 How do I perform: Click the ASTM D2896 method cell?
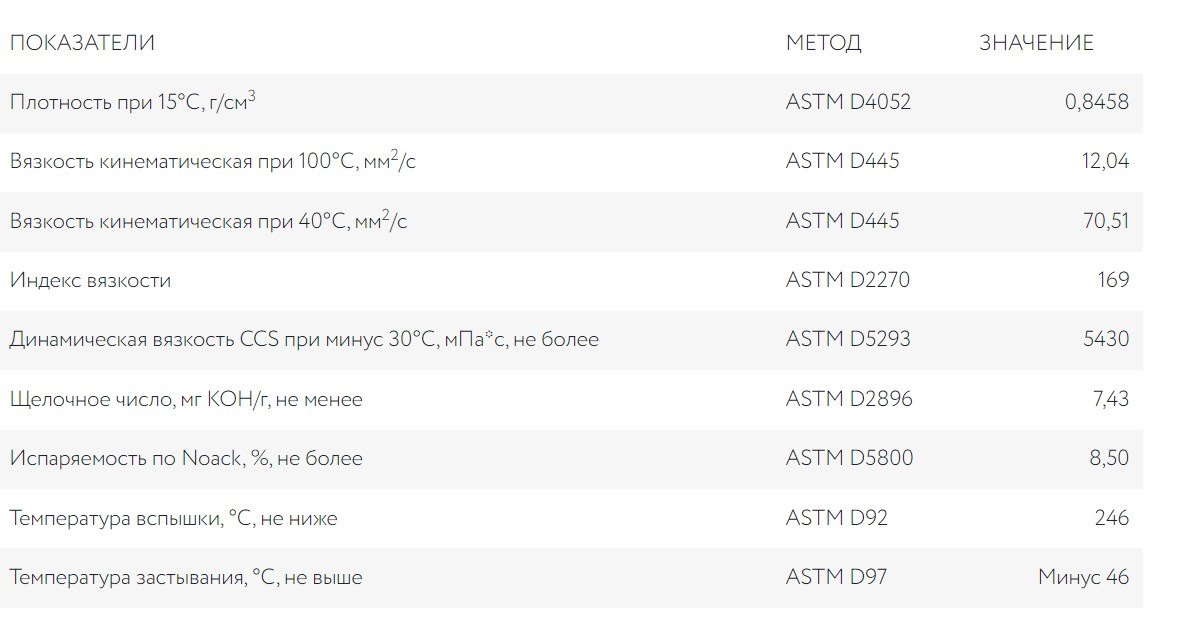pos(849,400)
